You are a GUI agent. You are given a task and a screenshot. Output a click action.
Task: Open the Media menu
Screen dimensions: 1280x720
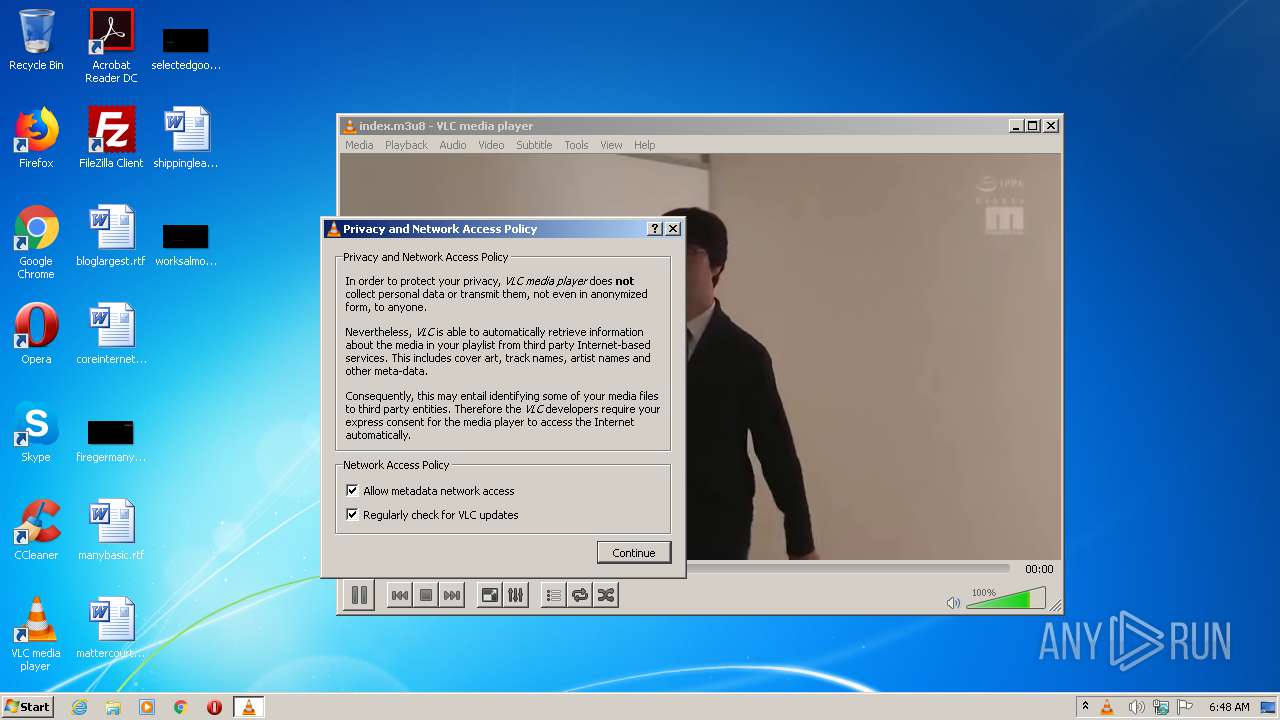[x=359, y=145]
